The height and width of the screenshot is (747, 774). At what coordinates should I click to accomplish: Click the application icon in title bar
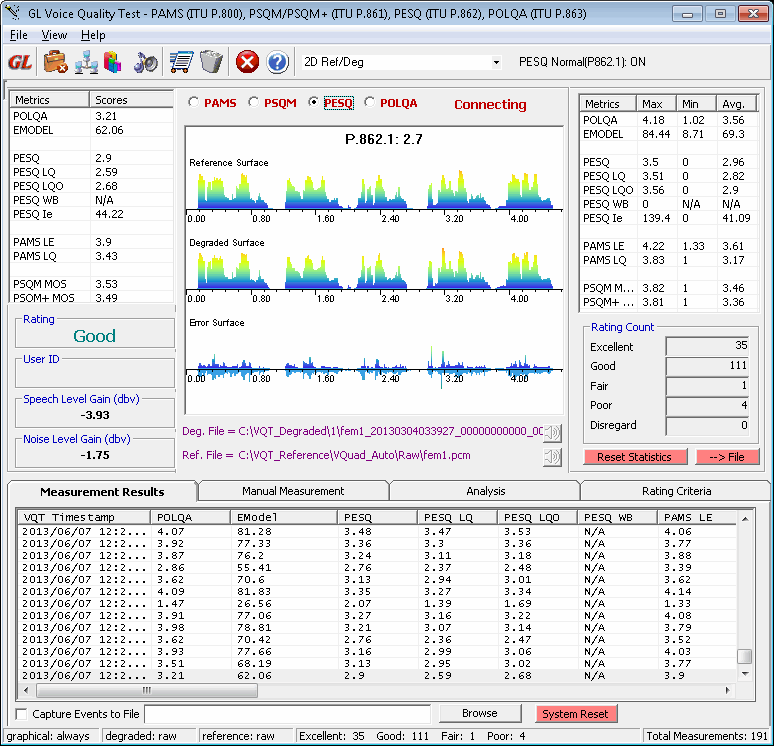tap(14, 13)
